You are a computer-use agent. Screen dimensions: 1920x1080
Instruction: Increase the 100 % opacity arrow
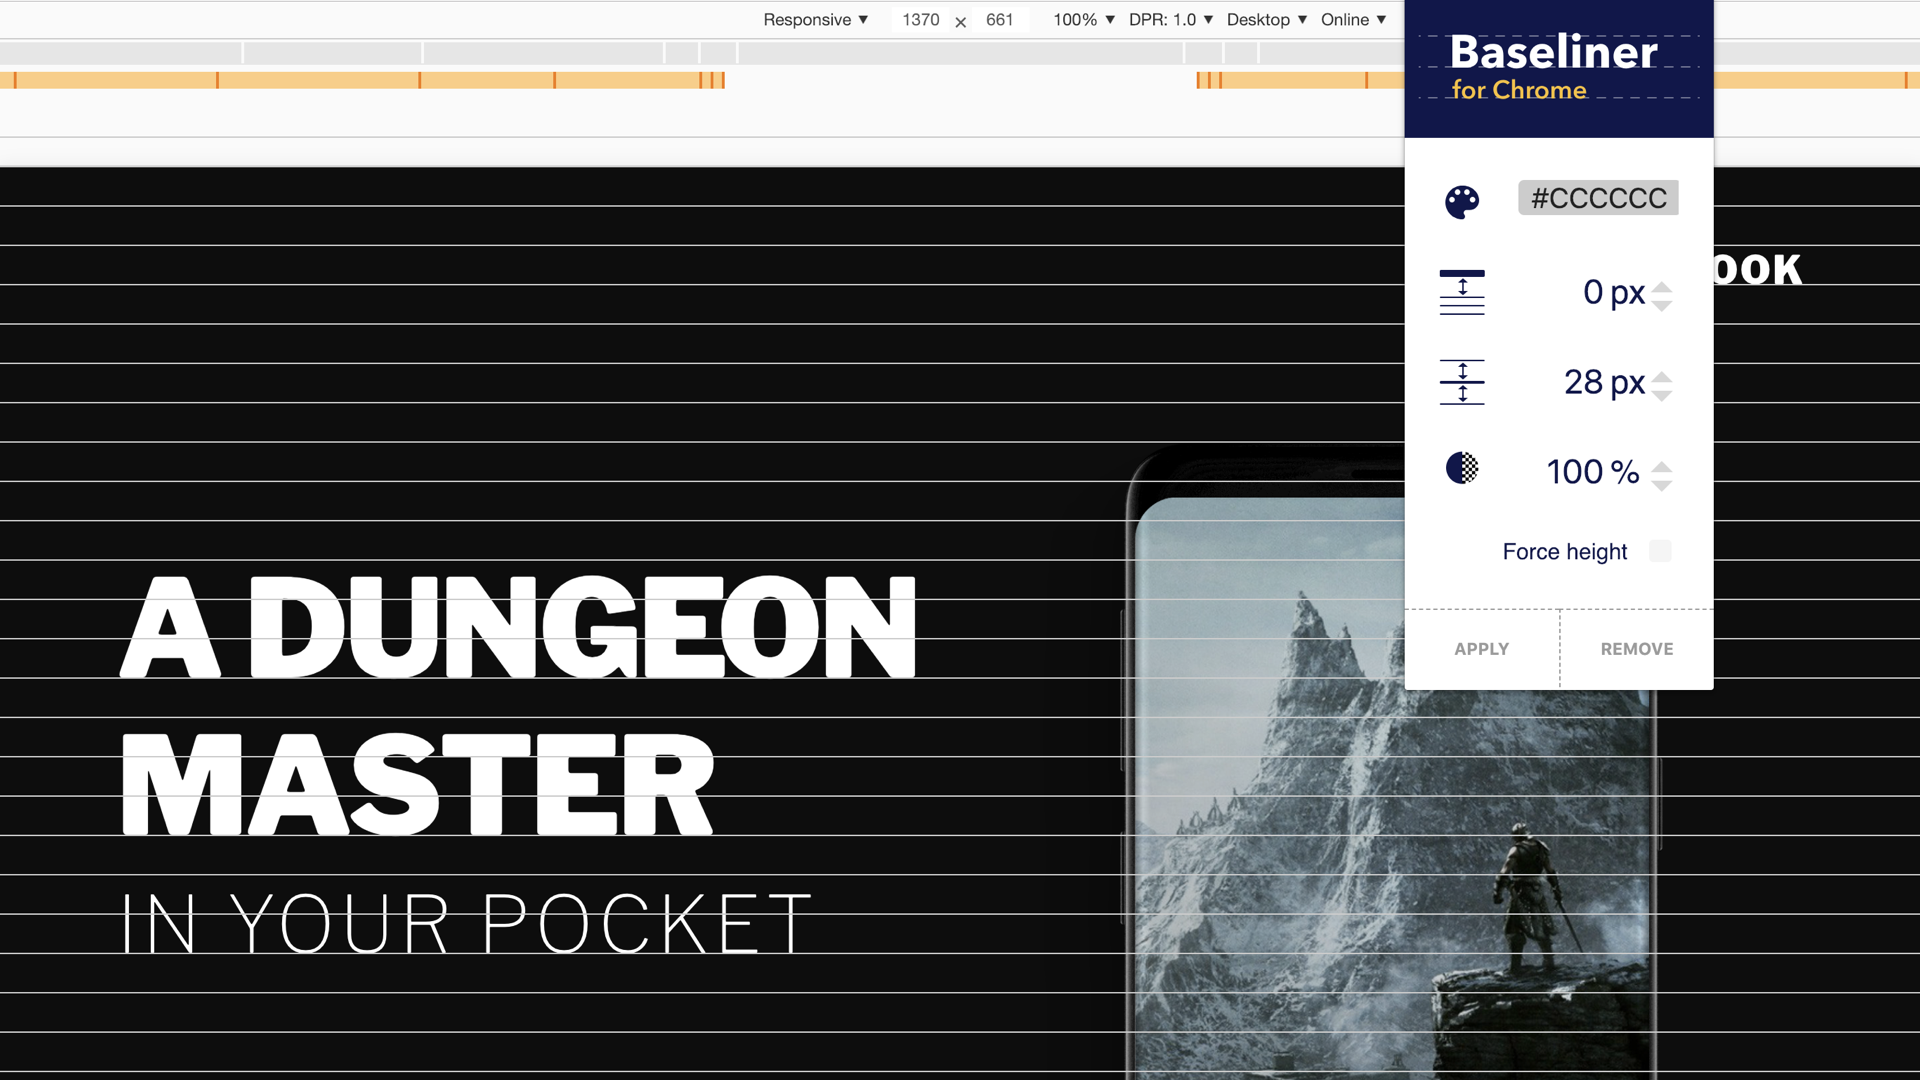[x=1662, y=466]
